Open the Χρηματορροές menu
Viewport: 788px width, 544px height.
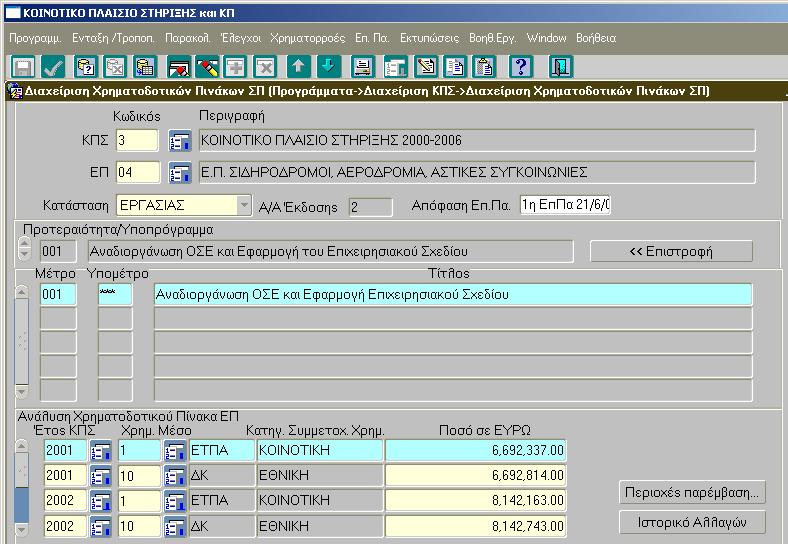point(308,38)
